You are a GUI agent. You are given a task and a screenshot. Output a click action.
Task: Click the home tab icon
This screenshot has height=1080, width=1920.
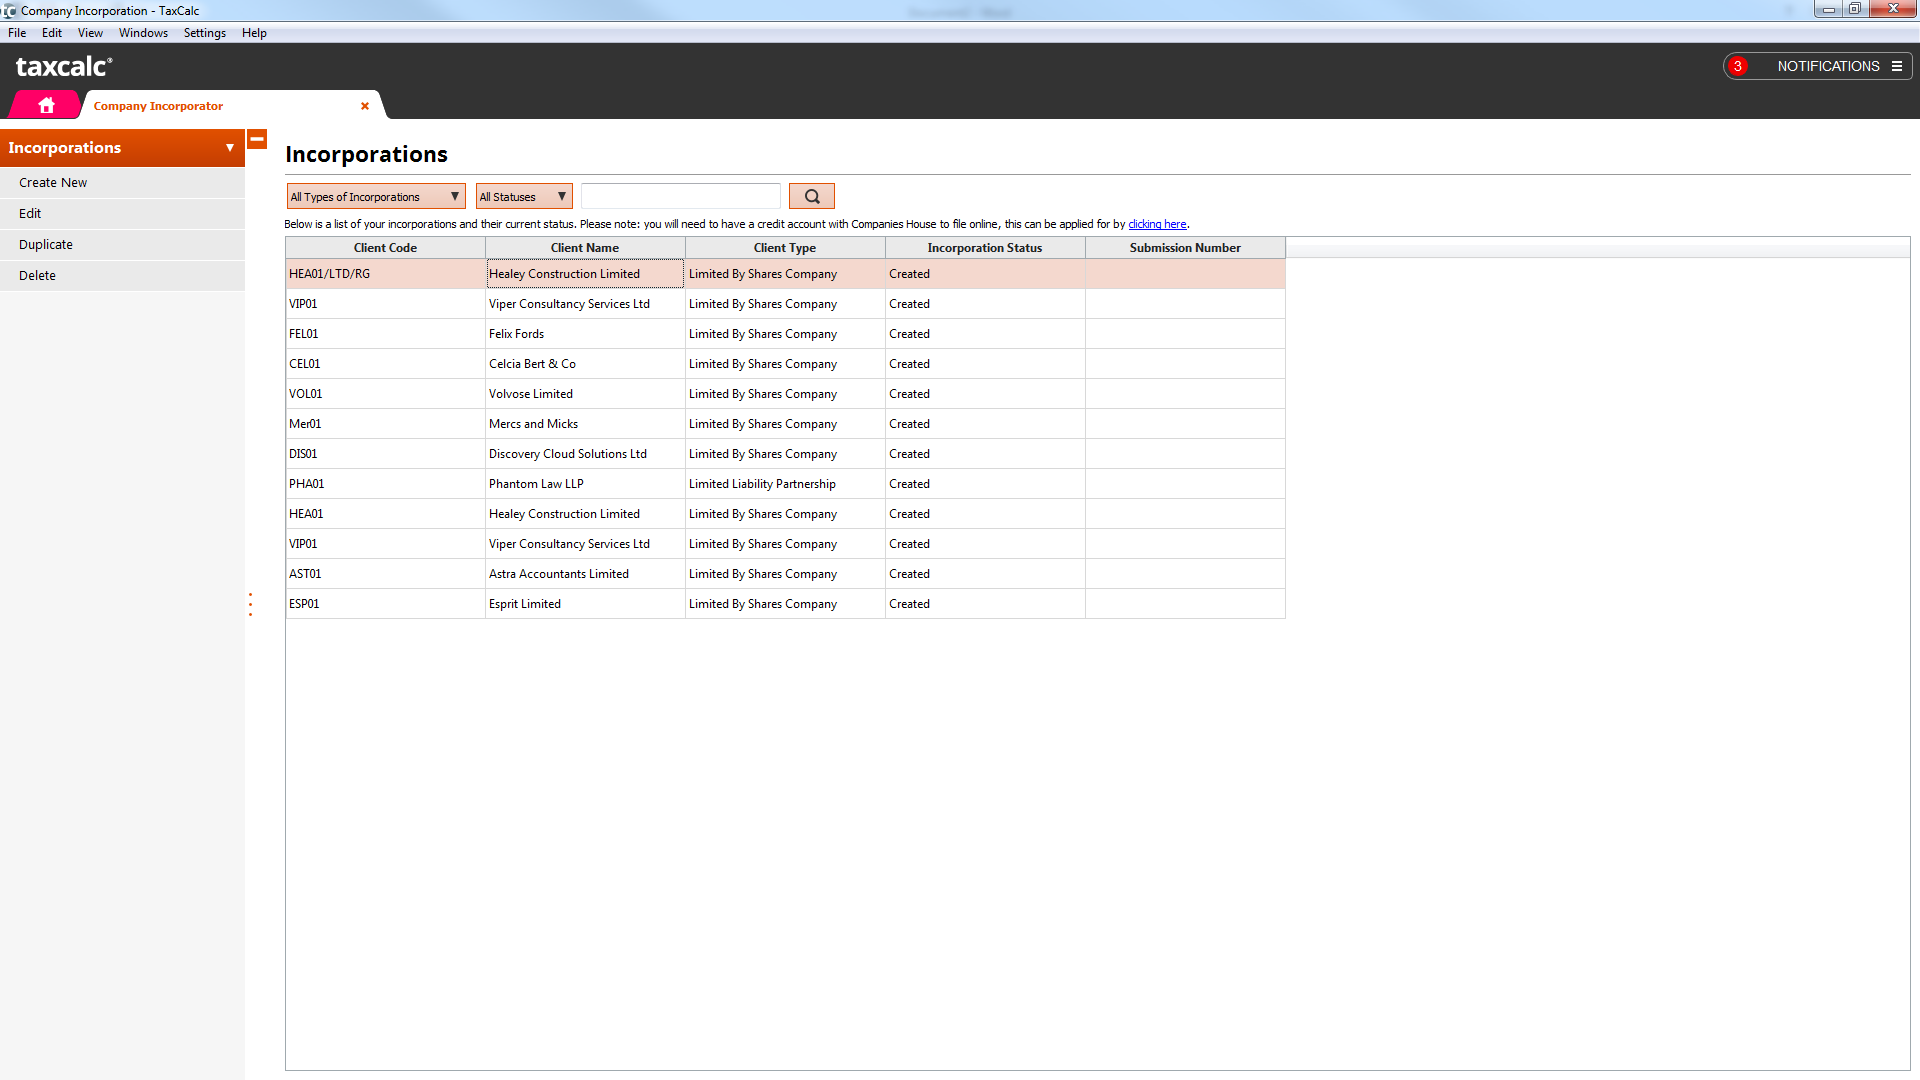coord(46,105)
